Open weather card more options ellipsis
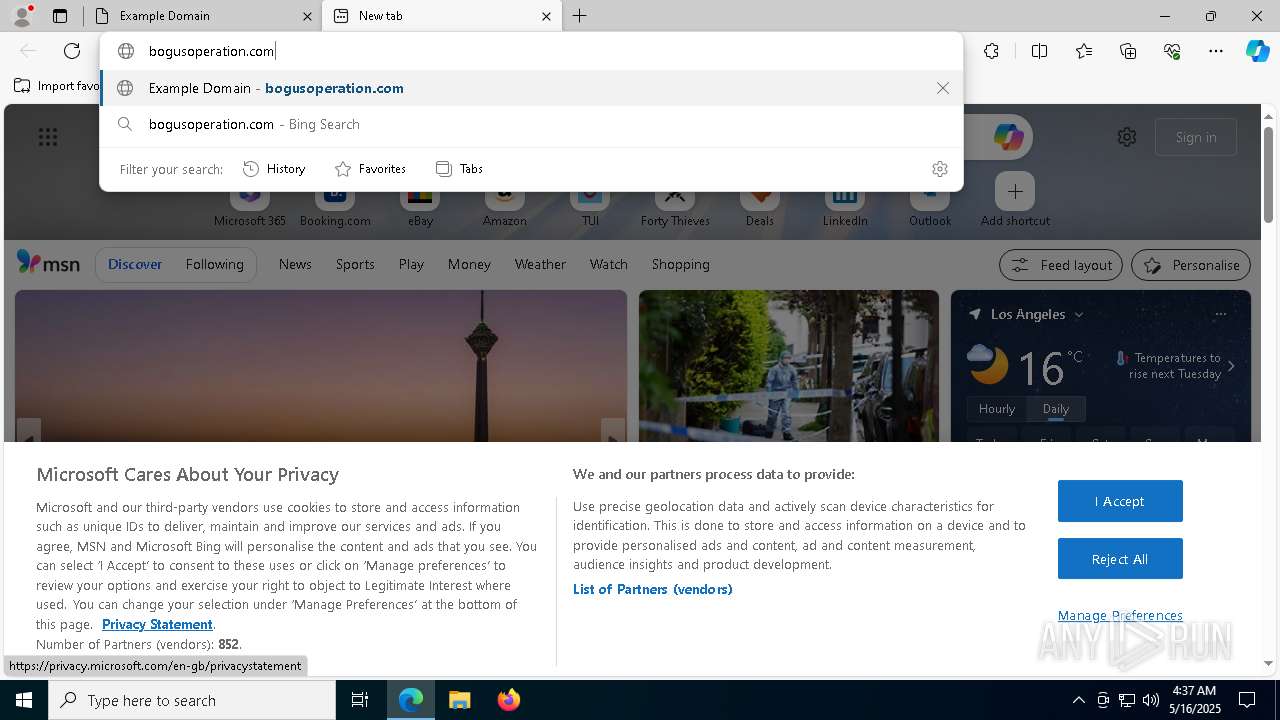This screenshot has height=720, width=1280. coord(1220,314)
